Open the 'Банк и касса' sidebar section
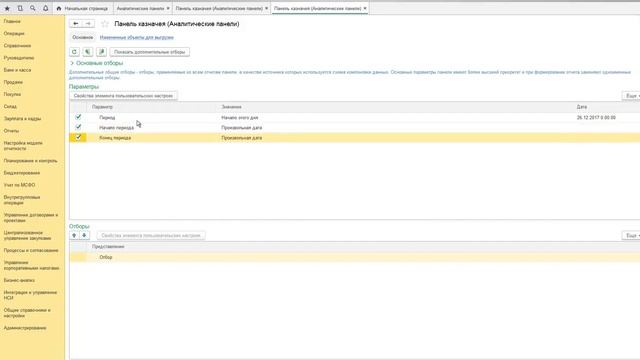Image resolution: width=640 pixels, height=360 pixels. tap(17, 70)
